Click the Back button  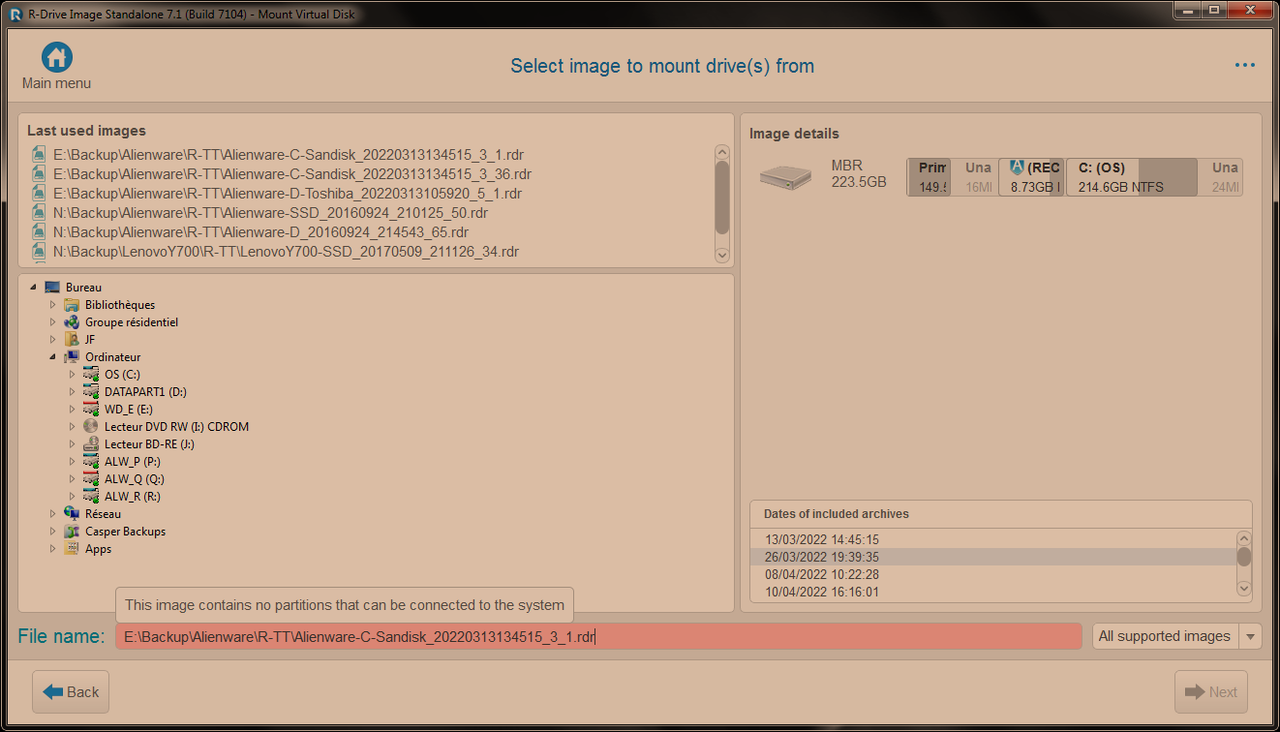[x=71, y=692]
